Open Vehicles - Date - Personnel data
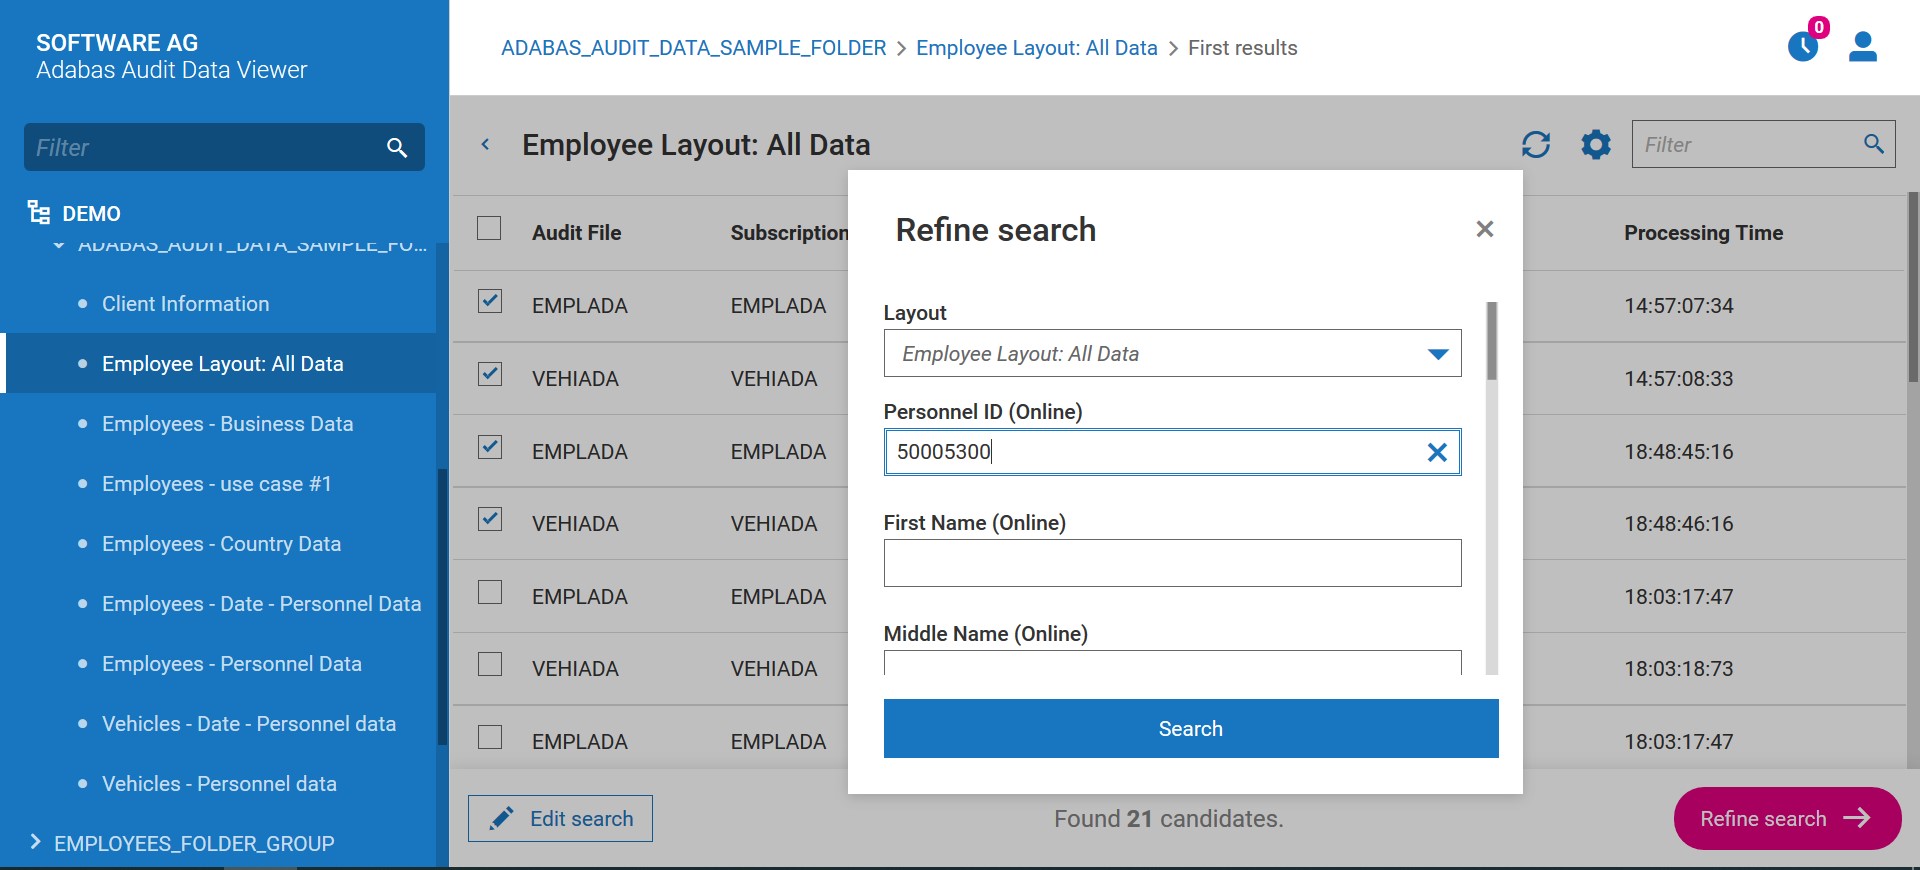Image resolution: width=1920 pixels, height=870 pixels. coord(248,724)
